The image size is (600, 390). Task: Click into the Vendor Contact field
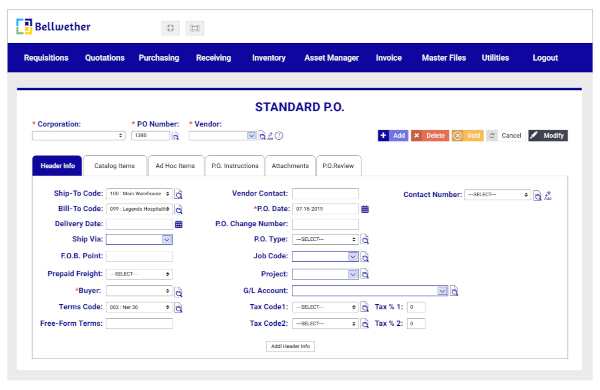[325, 194]
